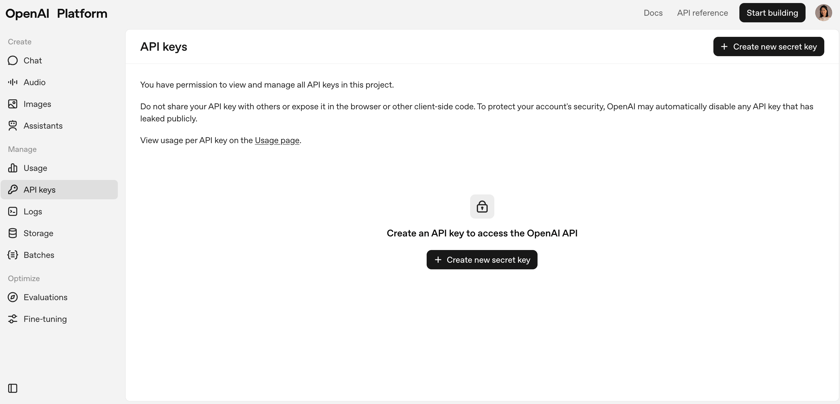Click the Create new secret key header button
Viewport: 840px width, 404px height.
tap(768, 47)
